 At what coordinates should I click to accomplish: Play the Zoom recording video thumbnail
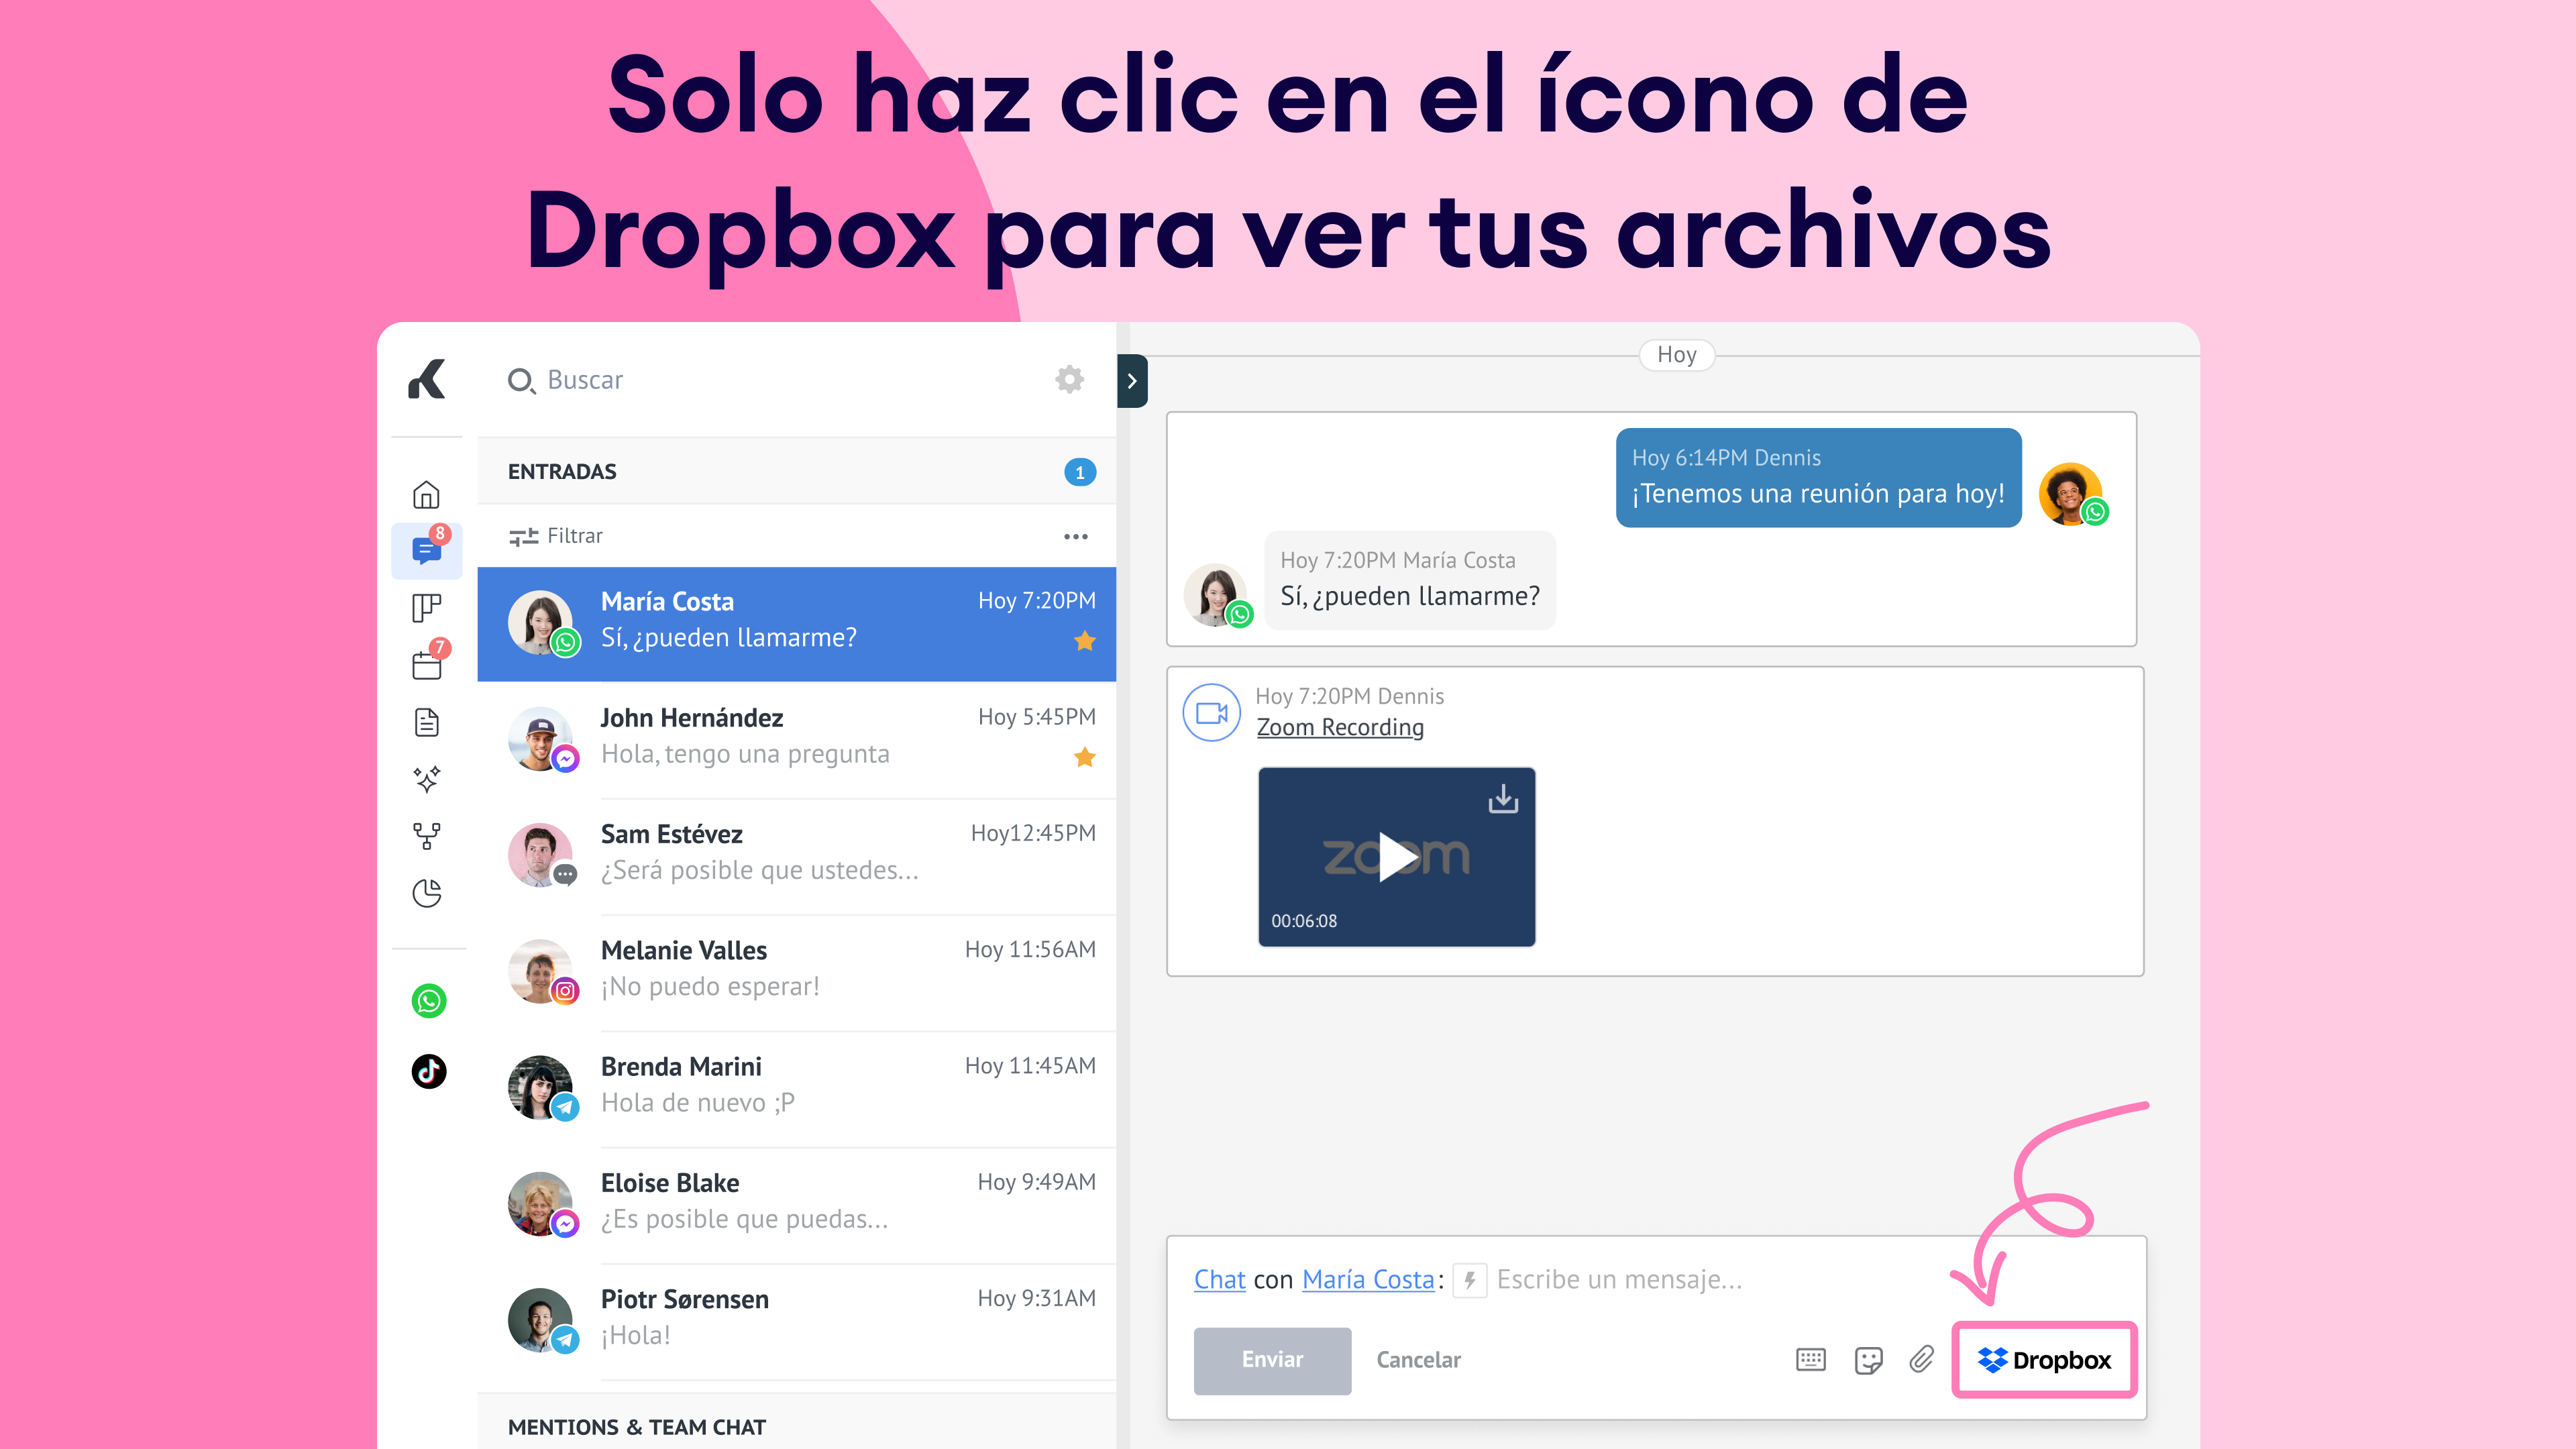click(x=1396, y=857)
